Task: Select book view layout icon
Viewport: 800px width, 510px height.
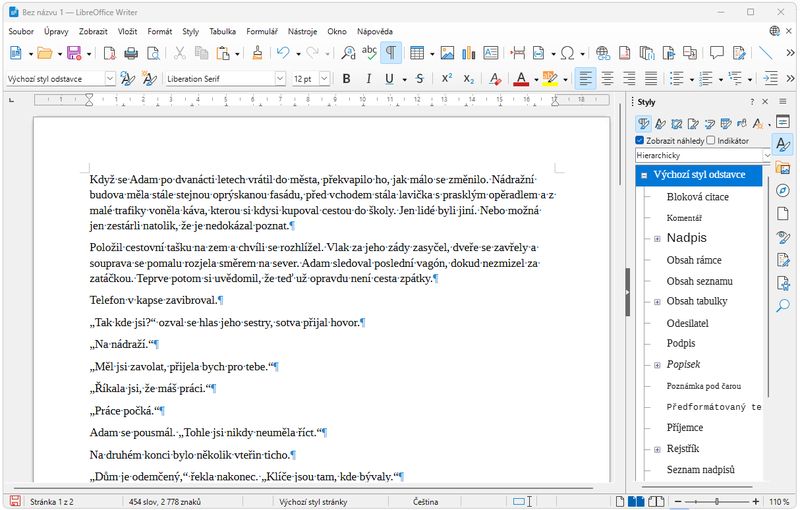Action: [x=656, y=502]
